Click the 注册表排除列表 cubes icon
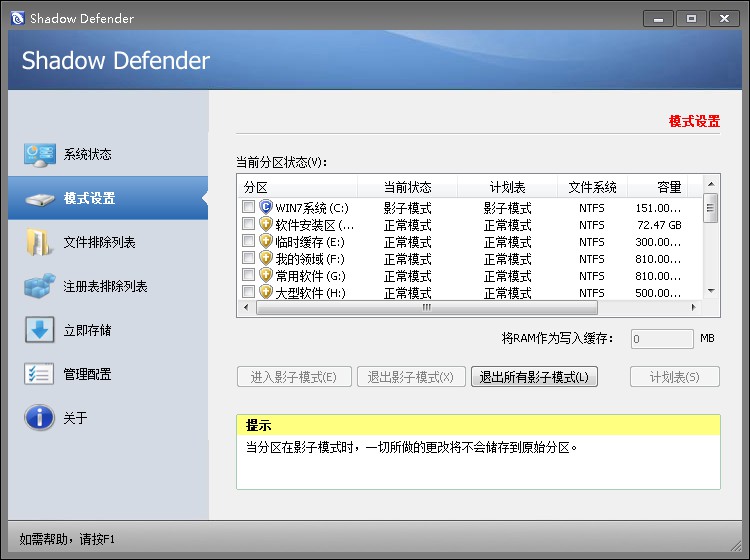The width and height of the screenshot is (750, 560). 39,286
